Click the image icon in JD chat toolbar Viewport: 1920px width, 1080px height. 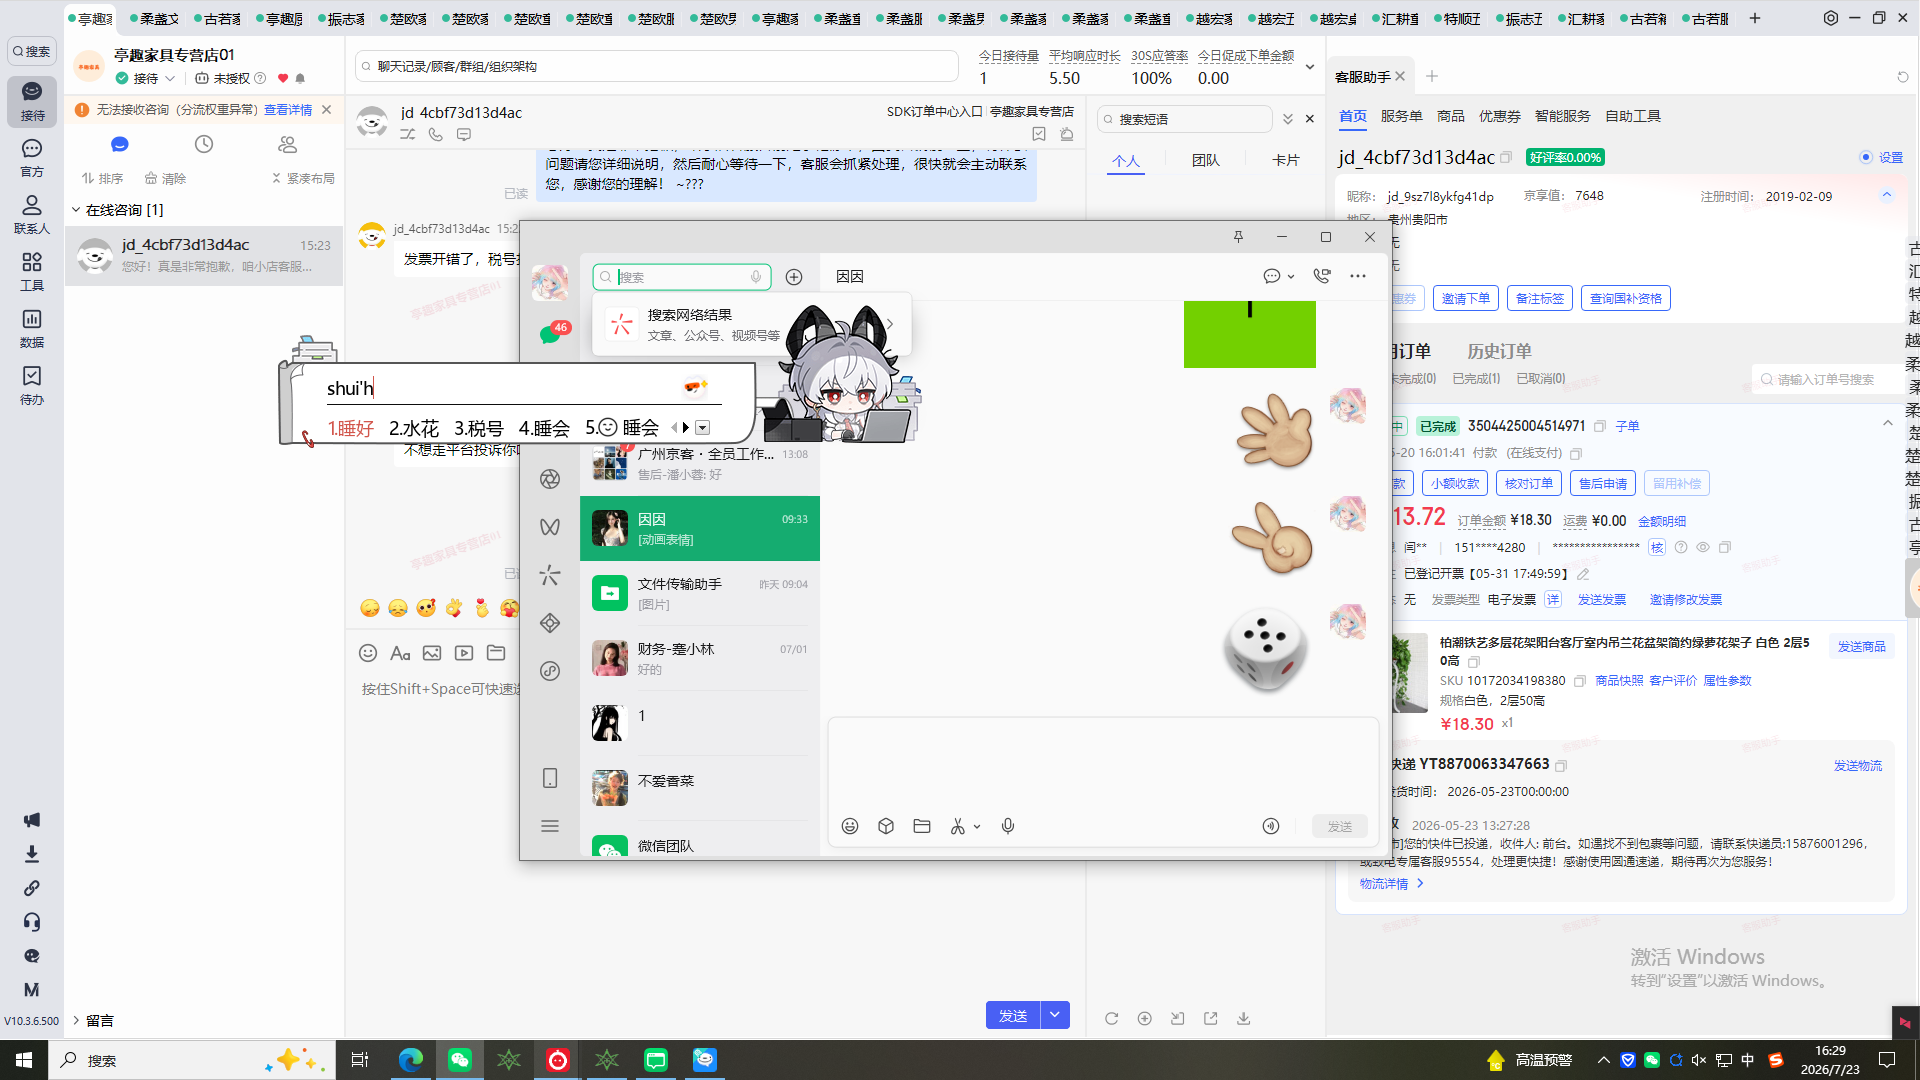432,653
